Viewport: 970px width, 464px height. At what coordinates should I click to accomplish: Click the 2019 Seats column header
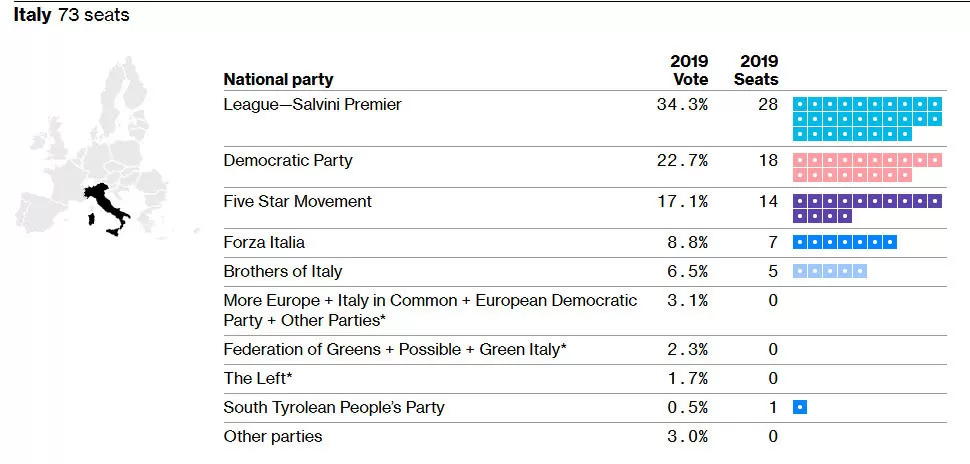click(759, 71)
